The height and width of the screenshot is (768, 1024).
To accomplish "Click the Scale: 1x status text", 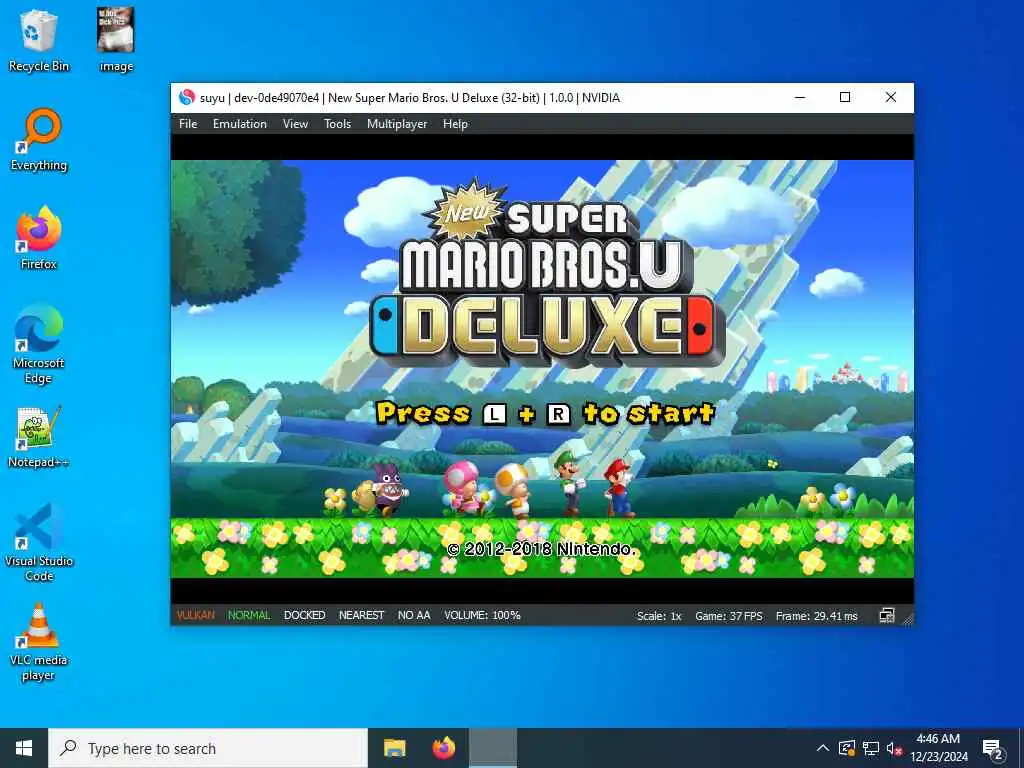I will [659, 616].
